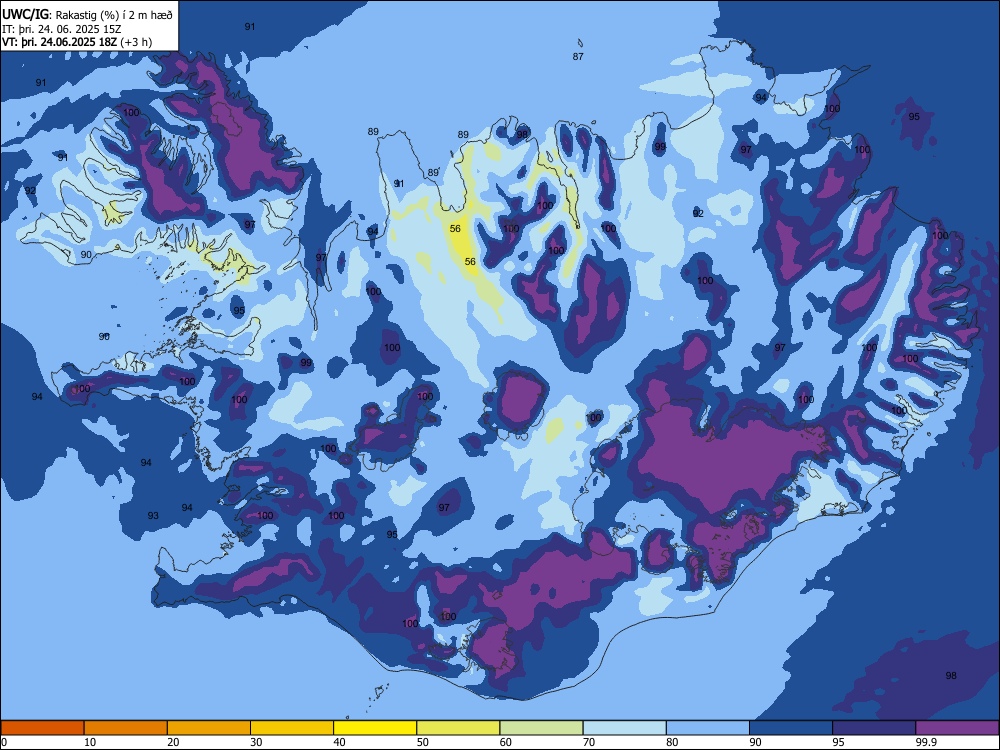Click the '87' humidity value north of Iceland
Image resolution: width=1000 pixels, height=750 pixels.
point(578,56)
